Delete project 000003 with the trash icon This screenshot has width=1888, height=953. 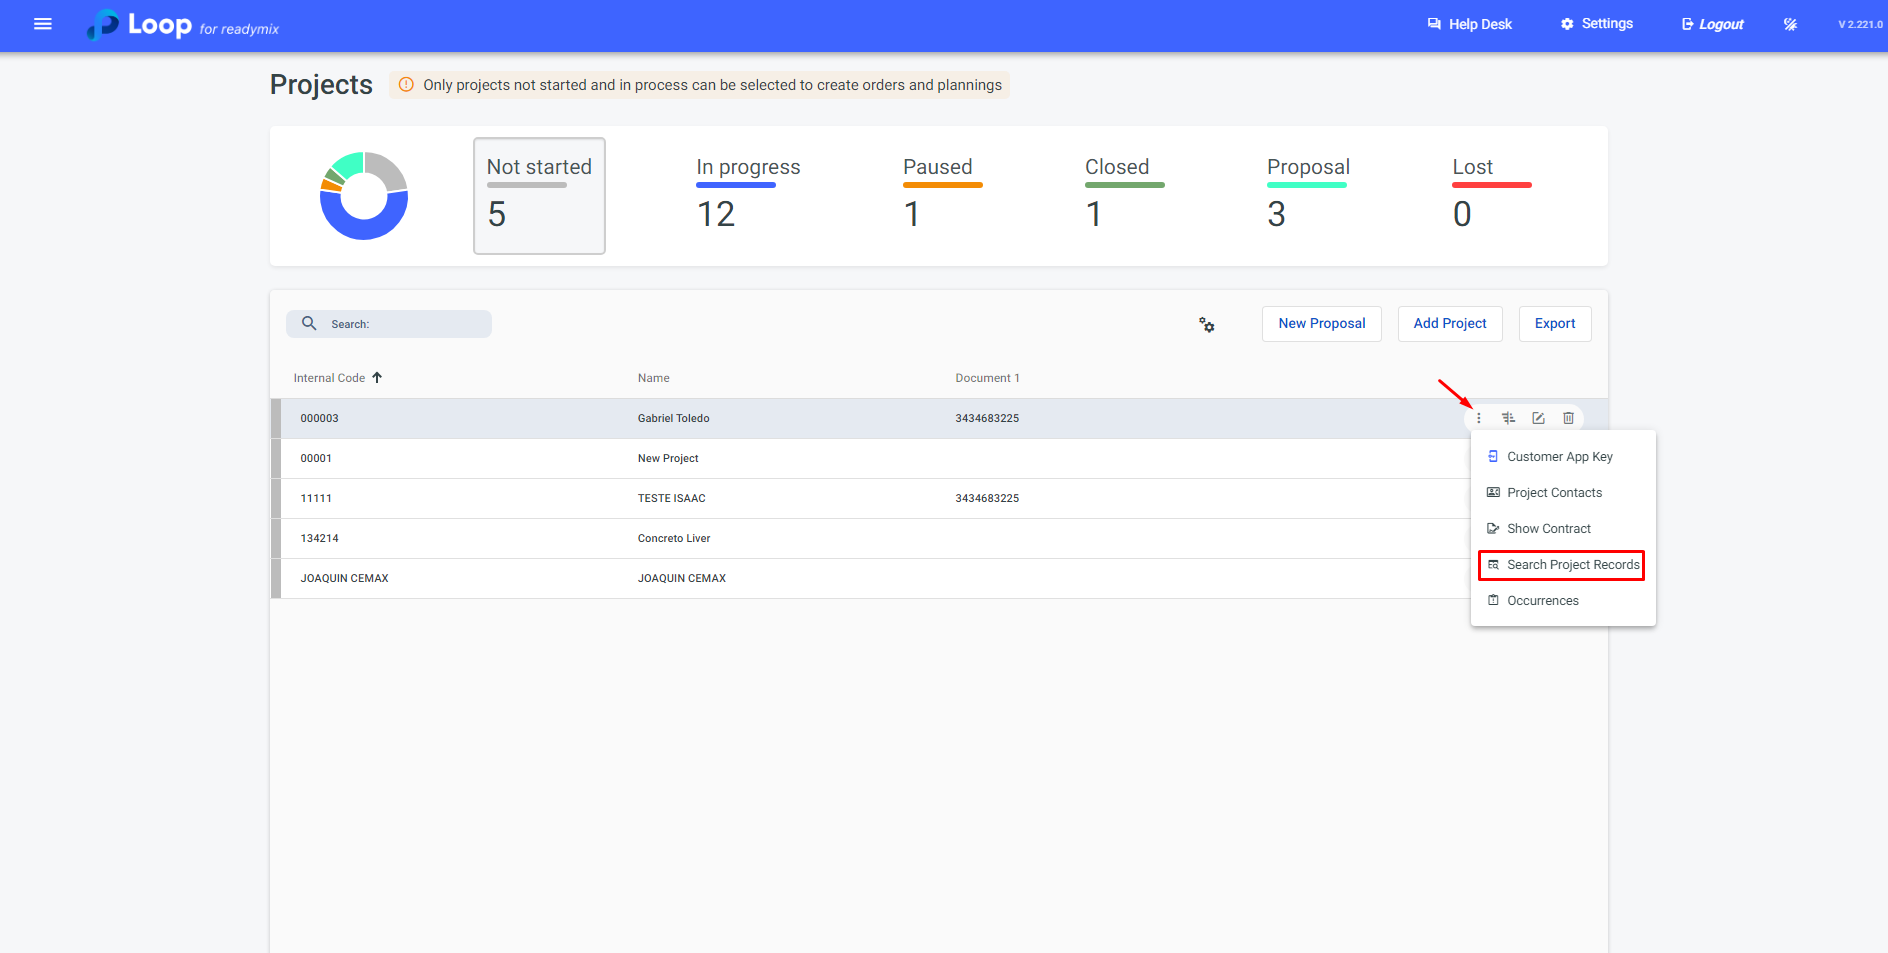pos(1568,418)
